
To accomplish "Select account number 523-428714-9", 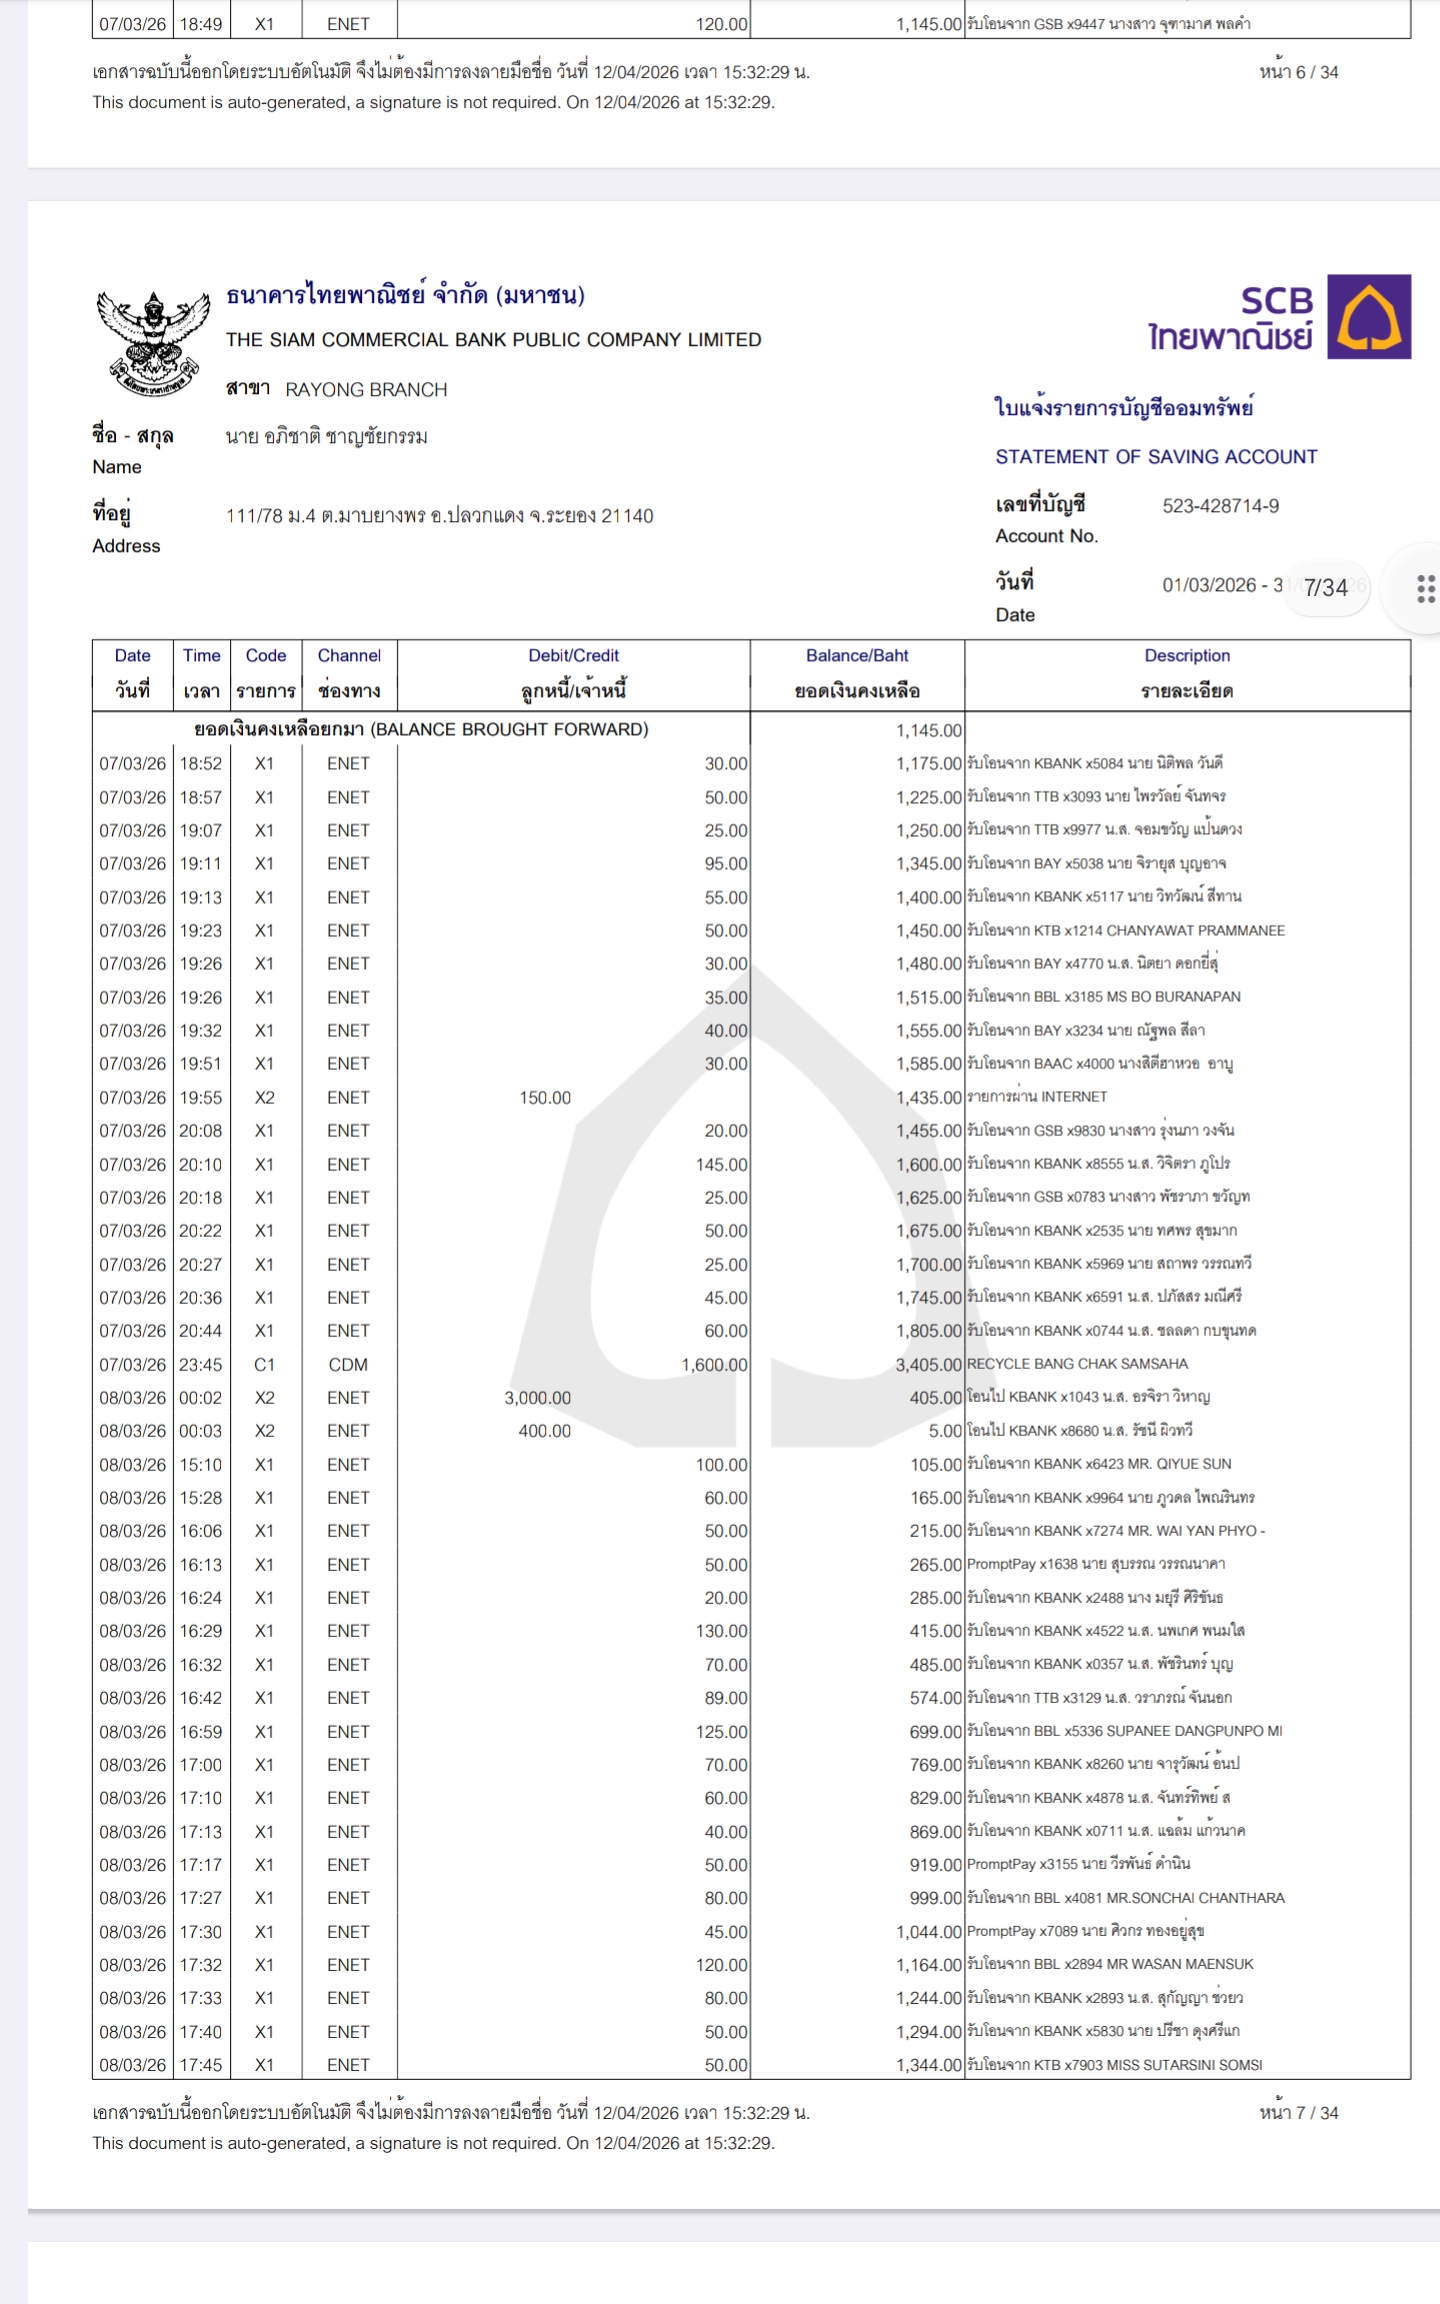I will click(1220, 506).
